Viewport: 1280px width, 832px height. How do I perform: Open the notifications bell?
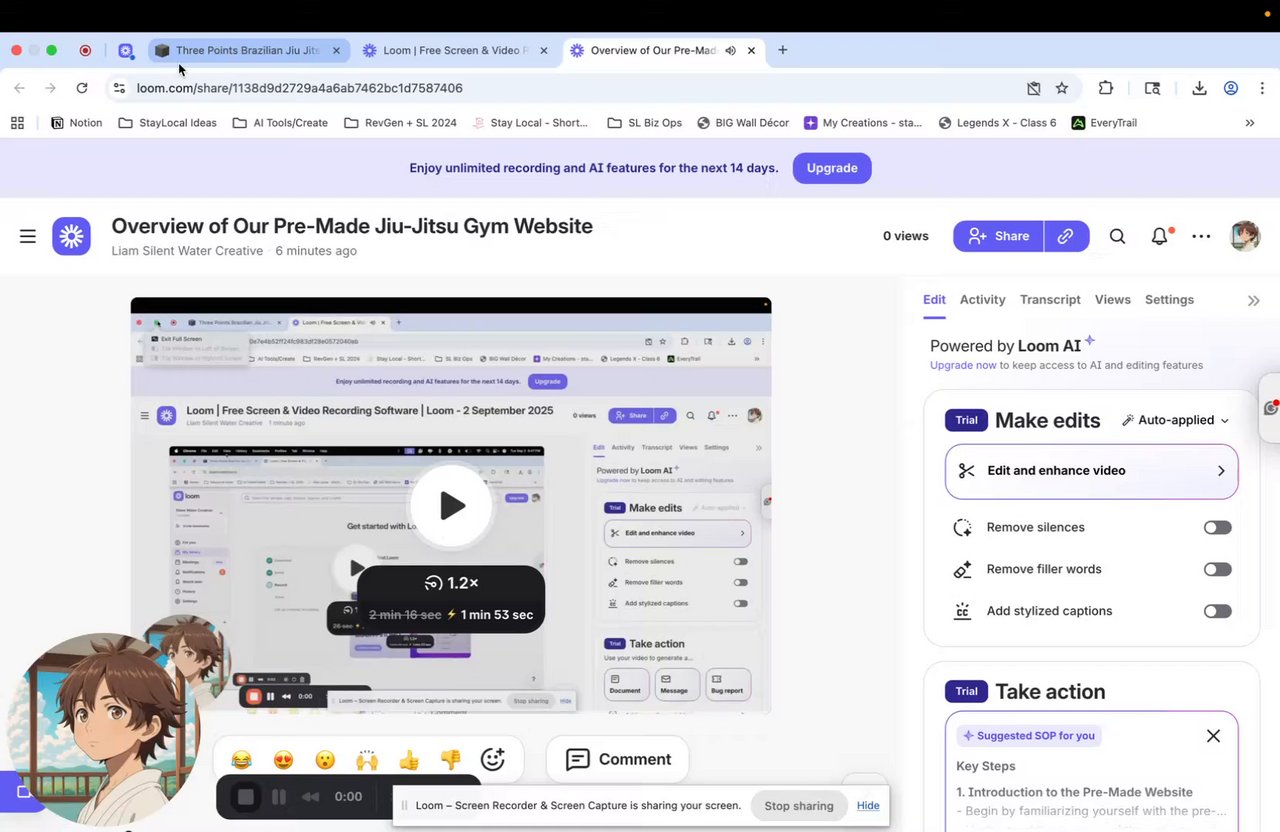click(1160, 236)
